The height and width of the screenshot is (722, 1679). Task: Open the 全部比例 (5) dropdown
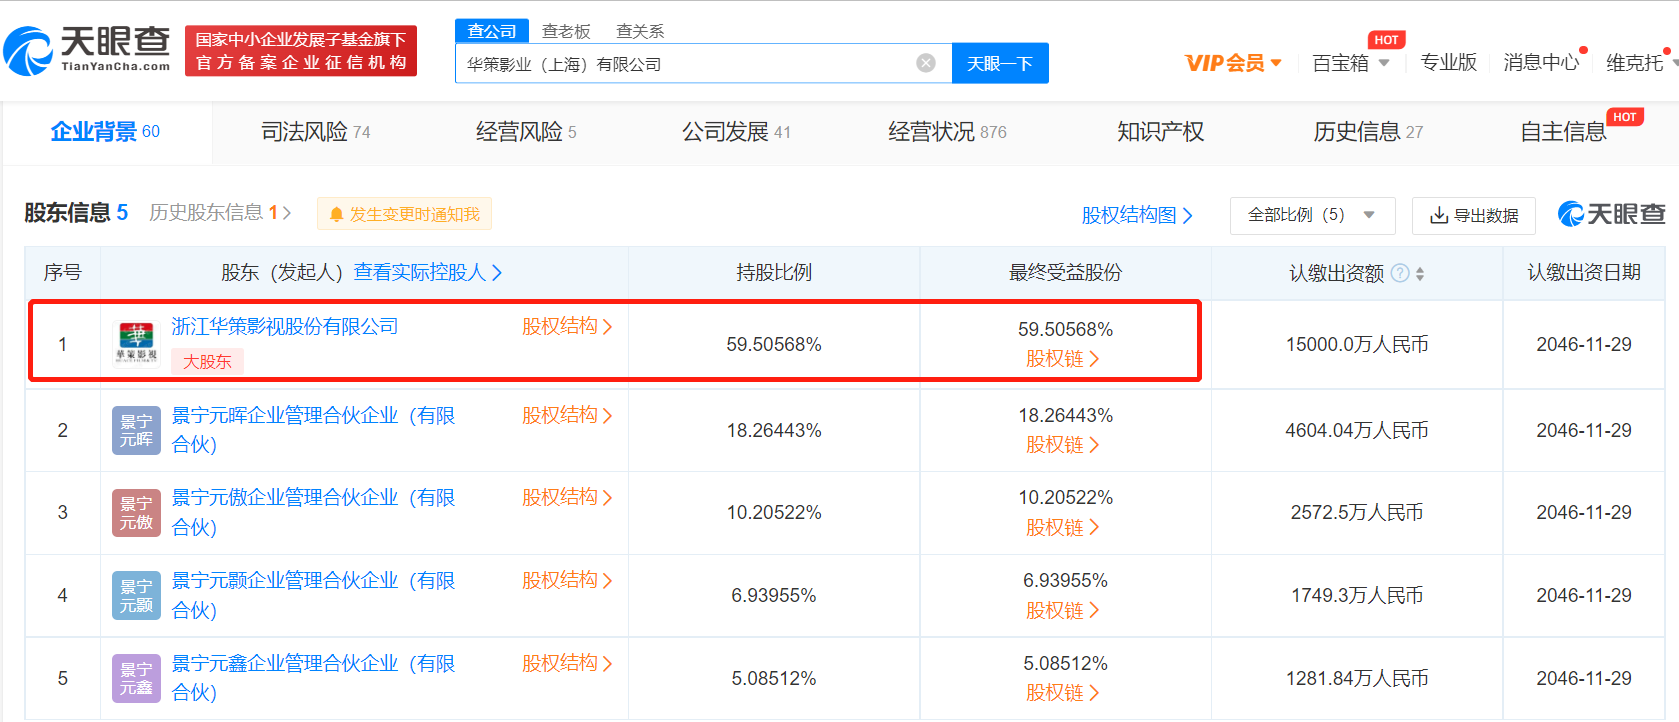[1311, 215]
